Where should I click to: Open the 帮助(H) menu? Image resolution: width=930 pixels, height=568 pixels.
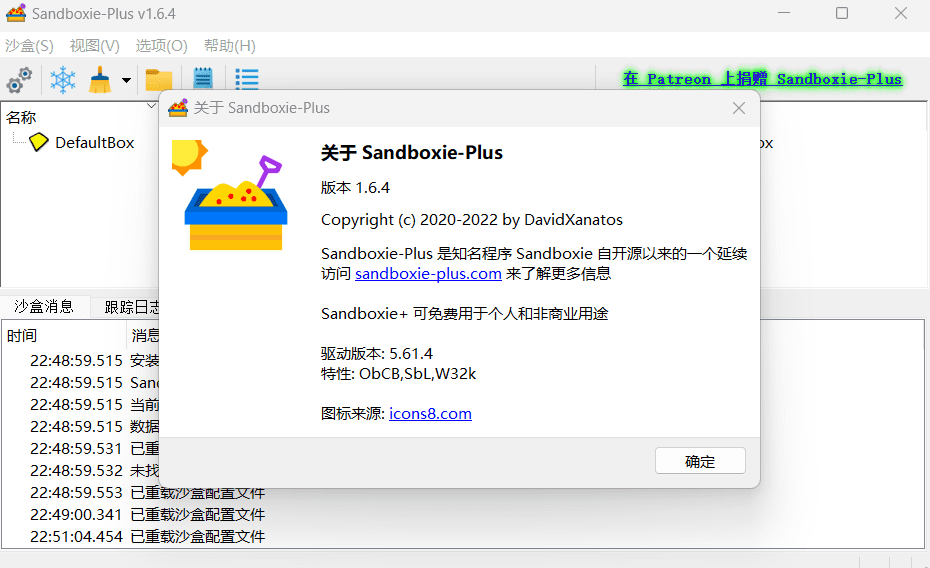(230, 46)
